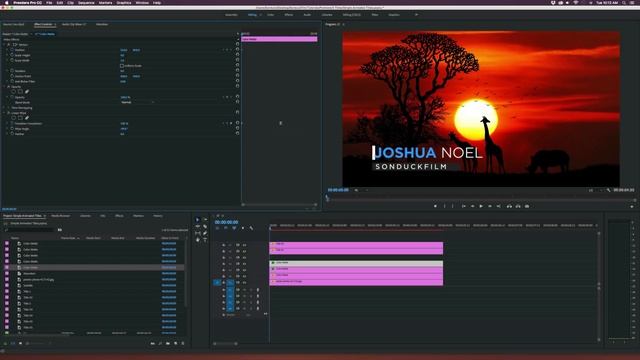Create ellipse mask under Linear Wipe
The image size is (640, 360).
(13, 118)
